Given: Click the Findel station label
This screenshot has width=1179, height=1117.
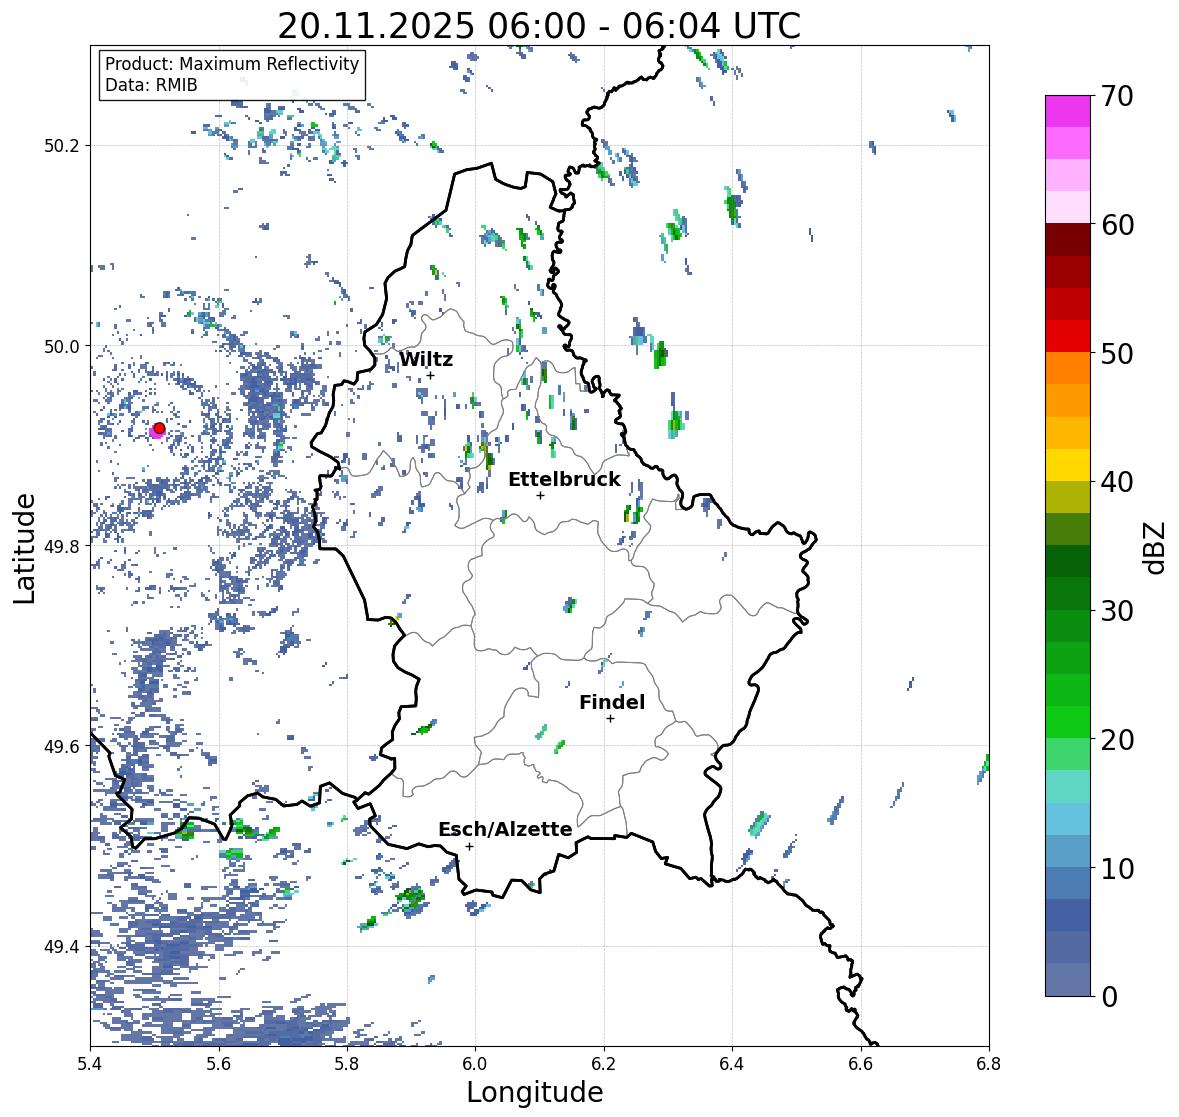Looking at the screenshot, I should click(611, 702).
